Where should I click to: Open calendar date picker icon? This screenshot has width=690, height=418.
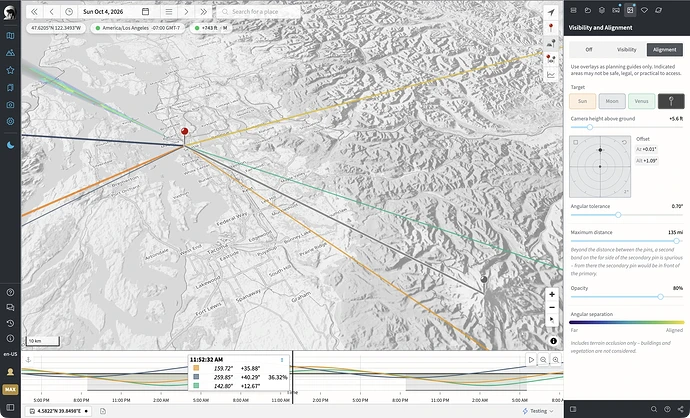click(x=145, y=12)
